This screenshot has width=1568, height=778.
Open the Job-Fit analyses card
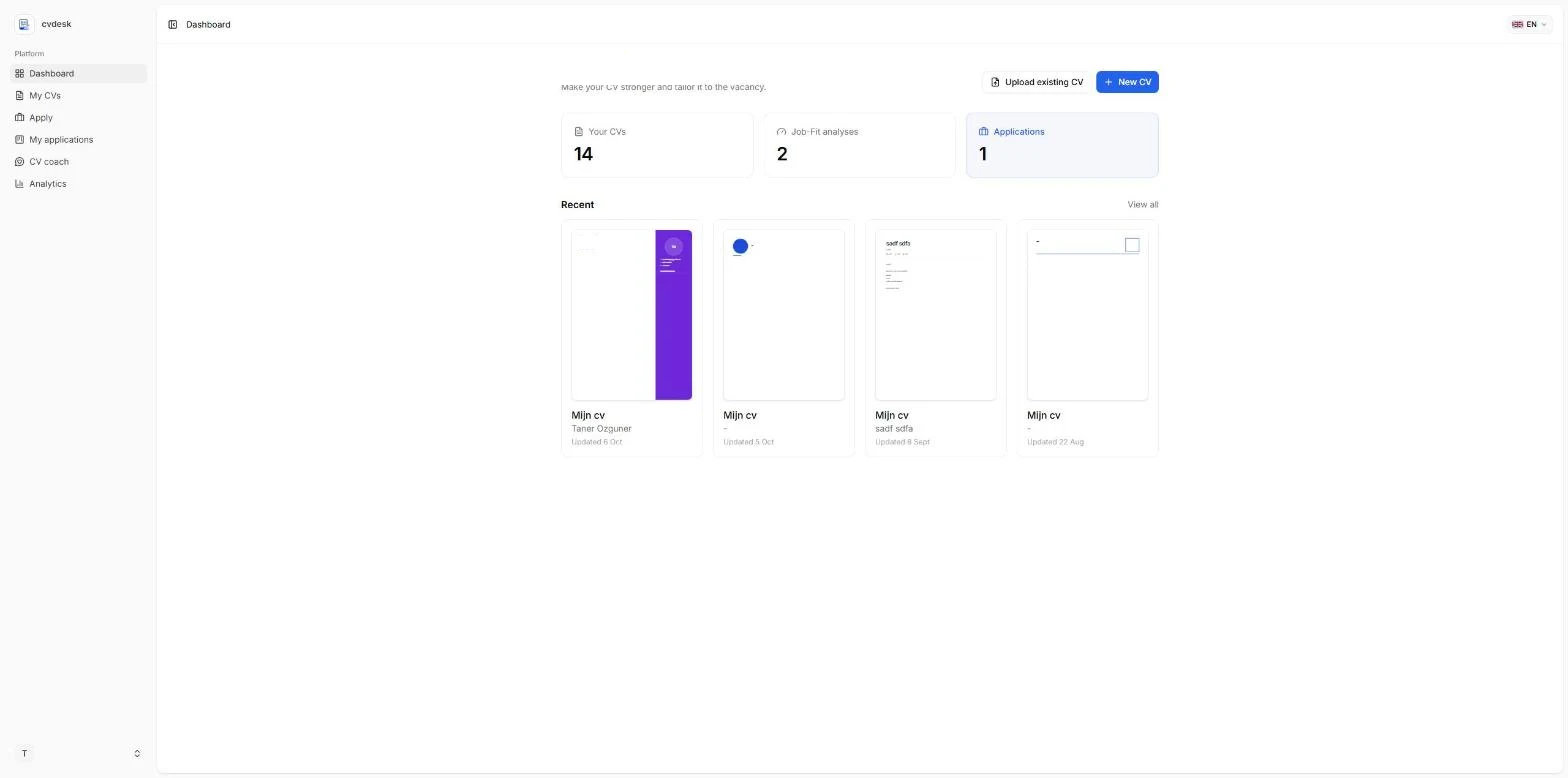pos(859,145)
